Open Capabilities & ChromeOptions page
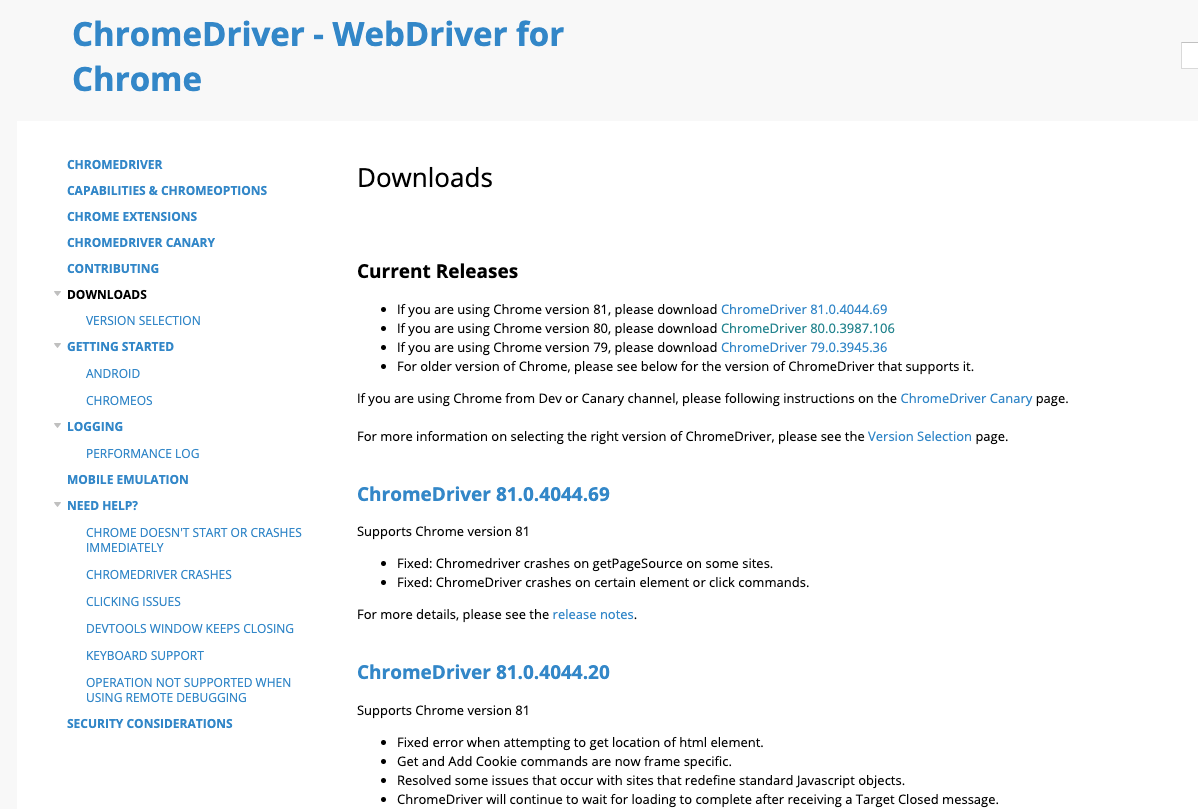The height and width of the screenshot is (809, 1198). pyautogui.click(x=167, y=190)
